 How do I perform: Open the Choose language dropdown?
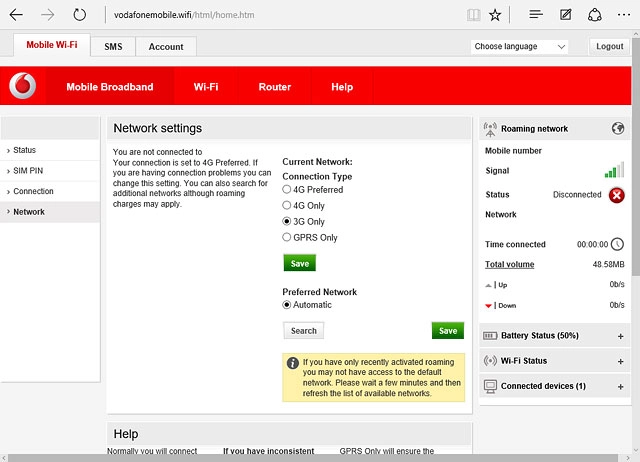[x=519, y=47]
